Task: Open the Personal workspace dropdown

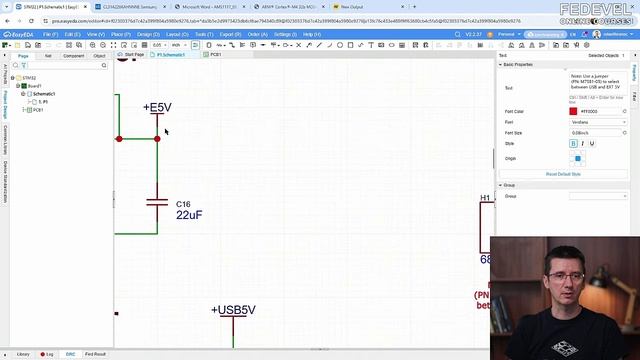Action: tap(509, 34)
